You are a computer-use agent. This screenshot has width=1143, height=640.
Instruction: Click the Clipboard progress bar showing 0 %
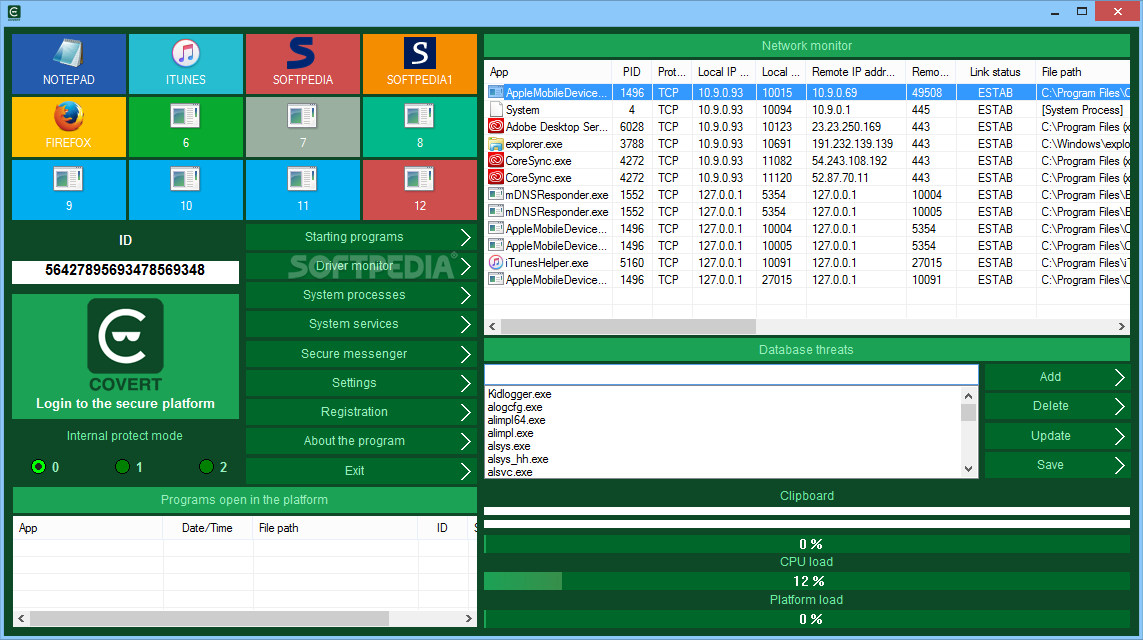coord(807,544)
